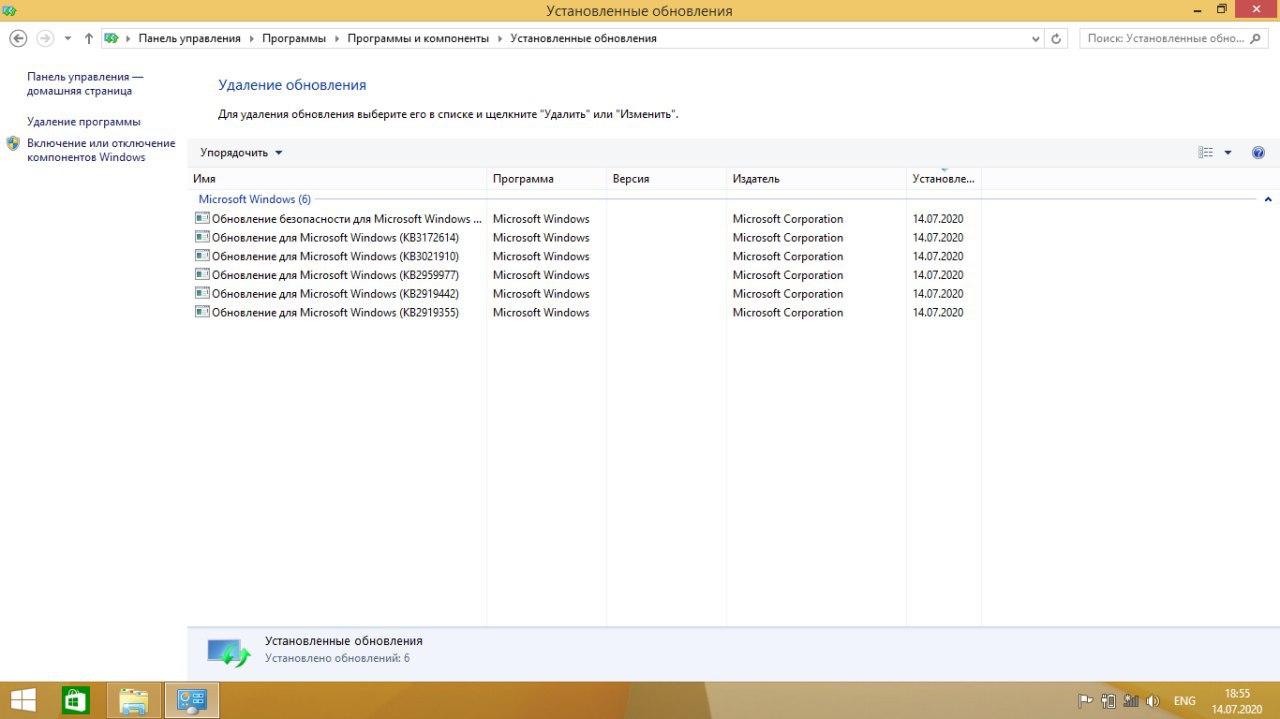
Task: Select update KB2919355
Action: pos(584,312)
